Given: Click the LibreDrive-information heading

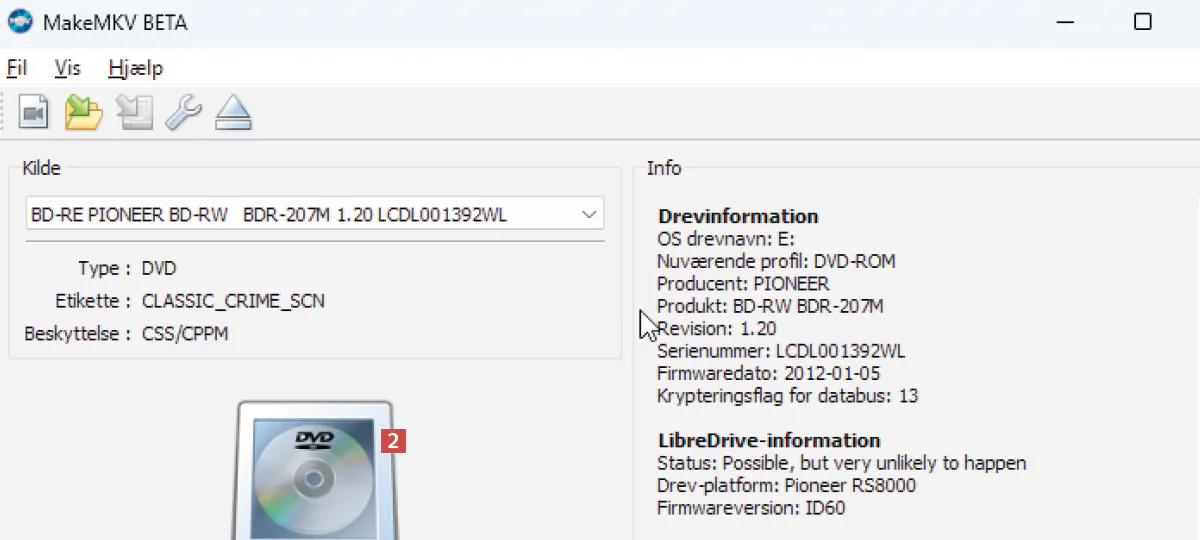Looking at the screenshot, I should click(x=769, y=440).
